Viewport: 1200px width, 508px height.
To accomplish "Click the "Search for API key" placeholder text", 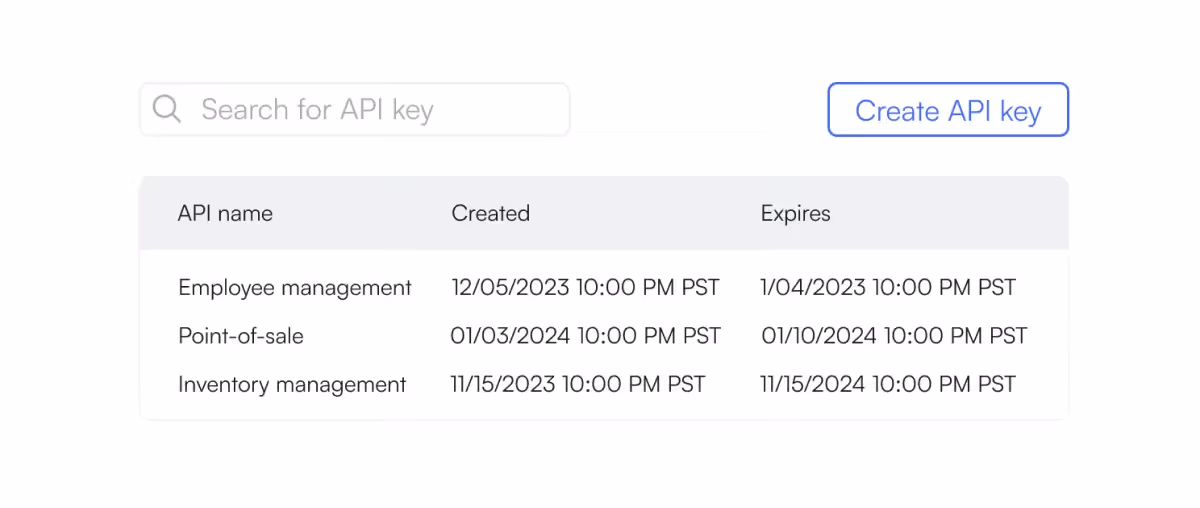I will tap(317, 110).
